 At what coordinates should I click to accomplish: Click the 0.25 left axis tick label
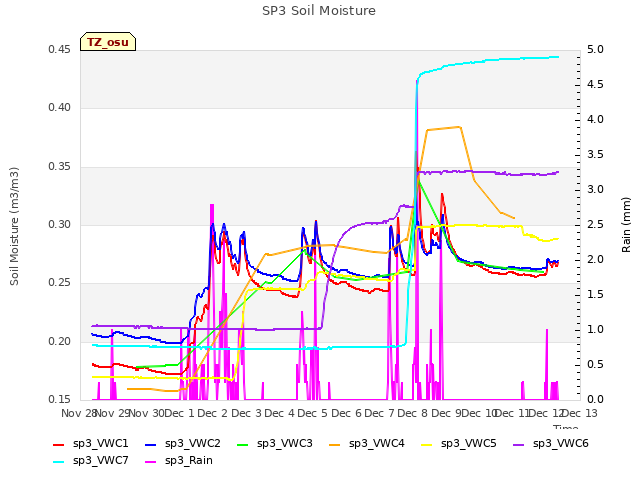(x=59, y=283)
